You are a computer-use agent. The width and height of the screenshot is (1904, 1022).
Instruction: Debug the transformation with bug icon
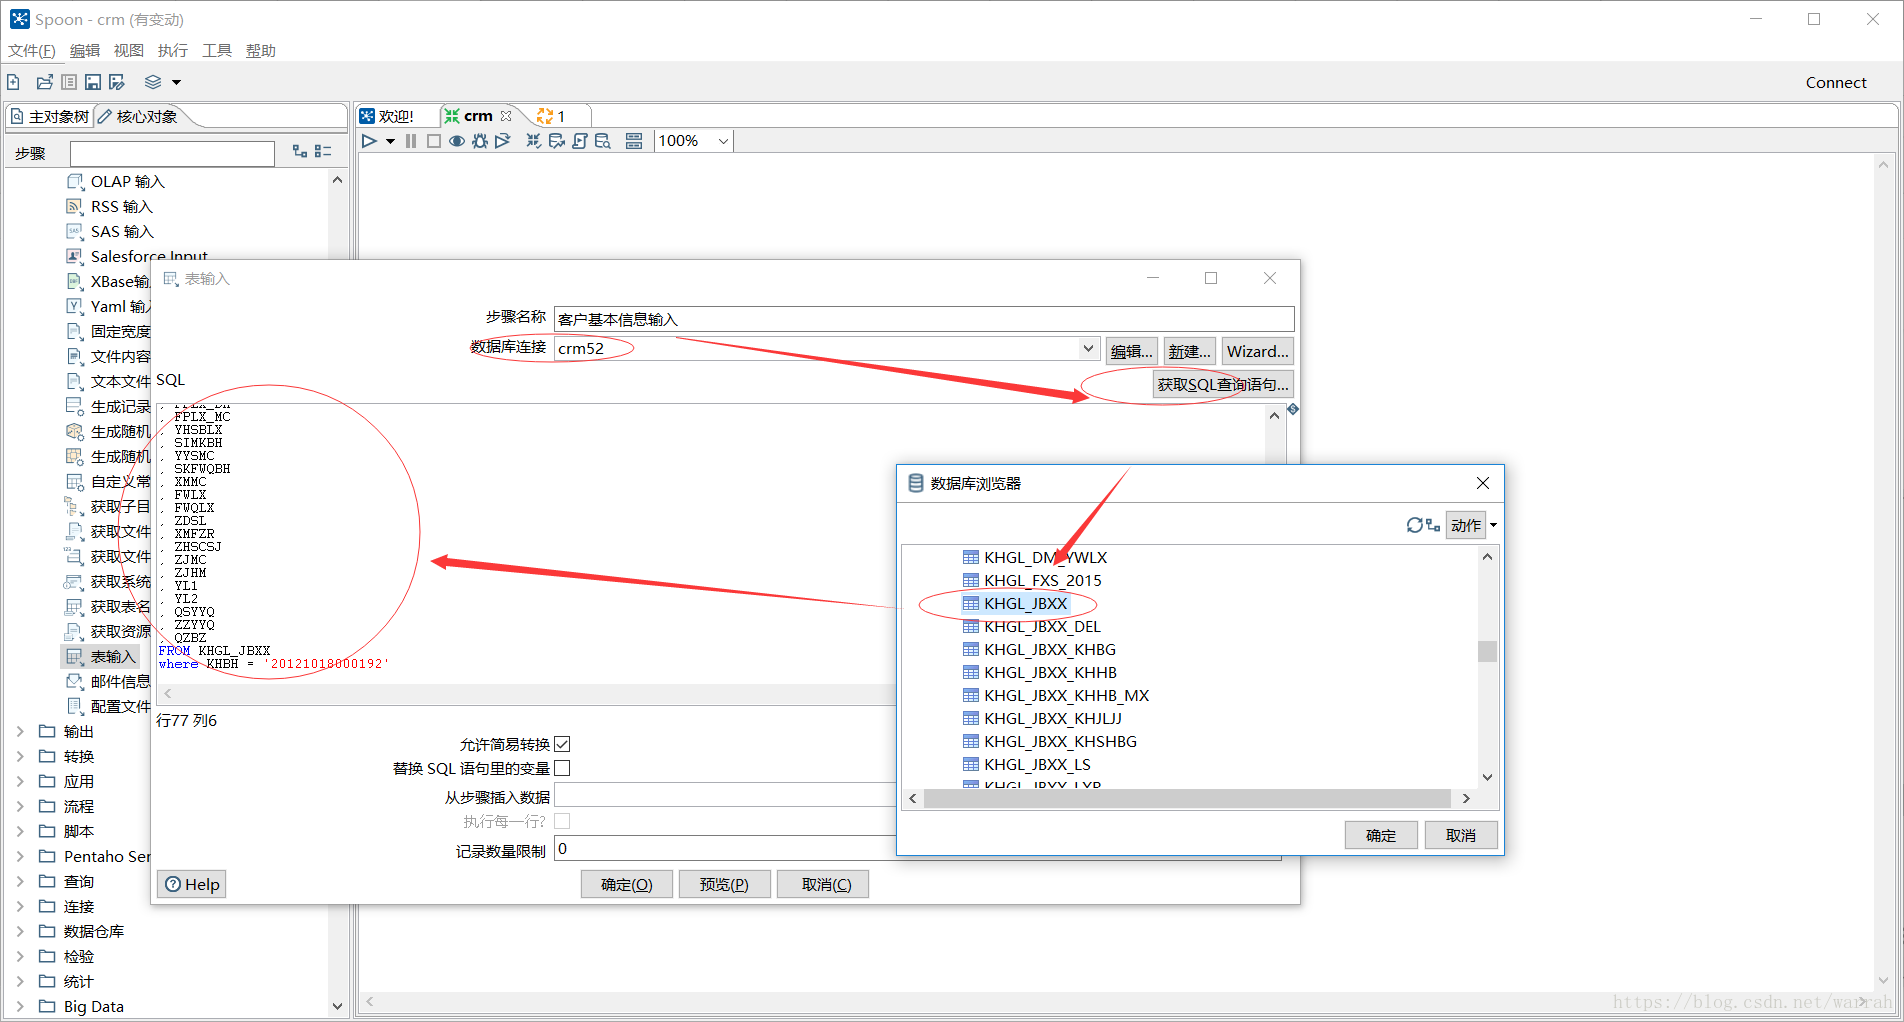480,141
